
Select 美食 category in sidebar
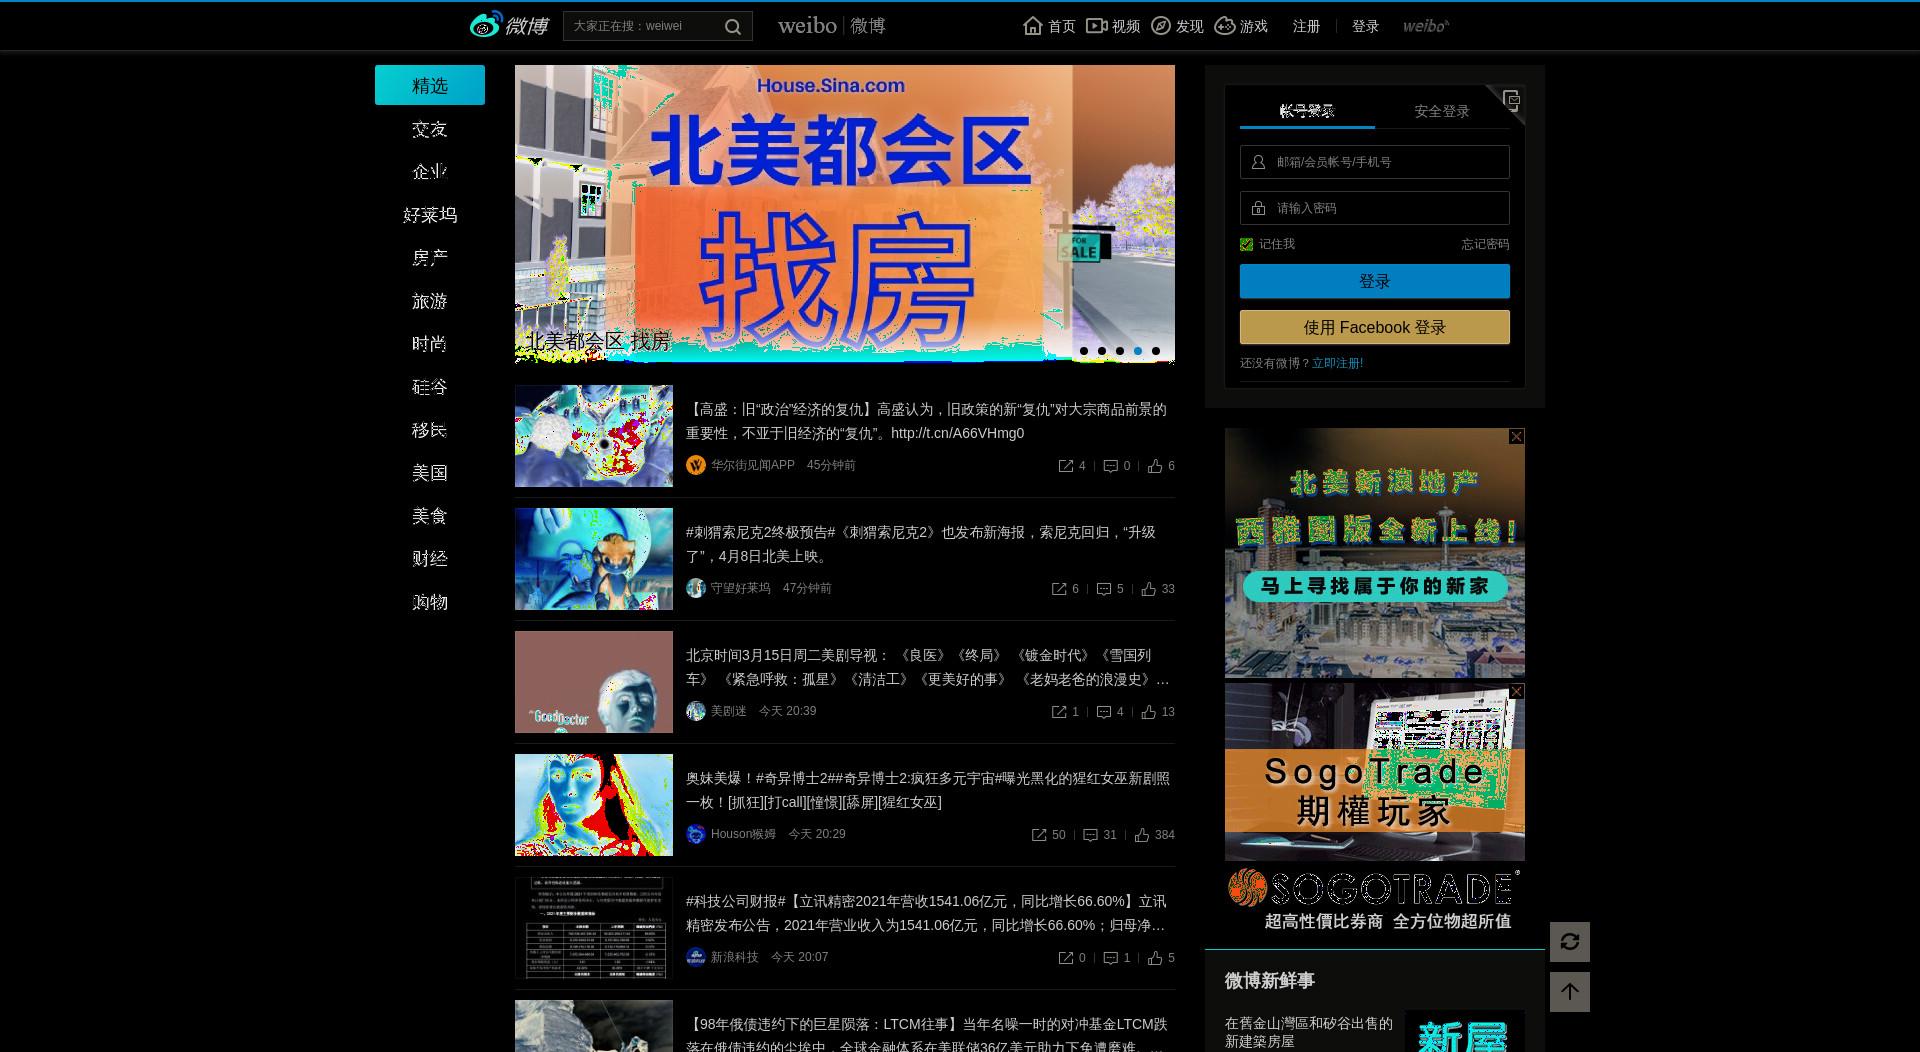430,516
